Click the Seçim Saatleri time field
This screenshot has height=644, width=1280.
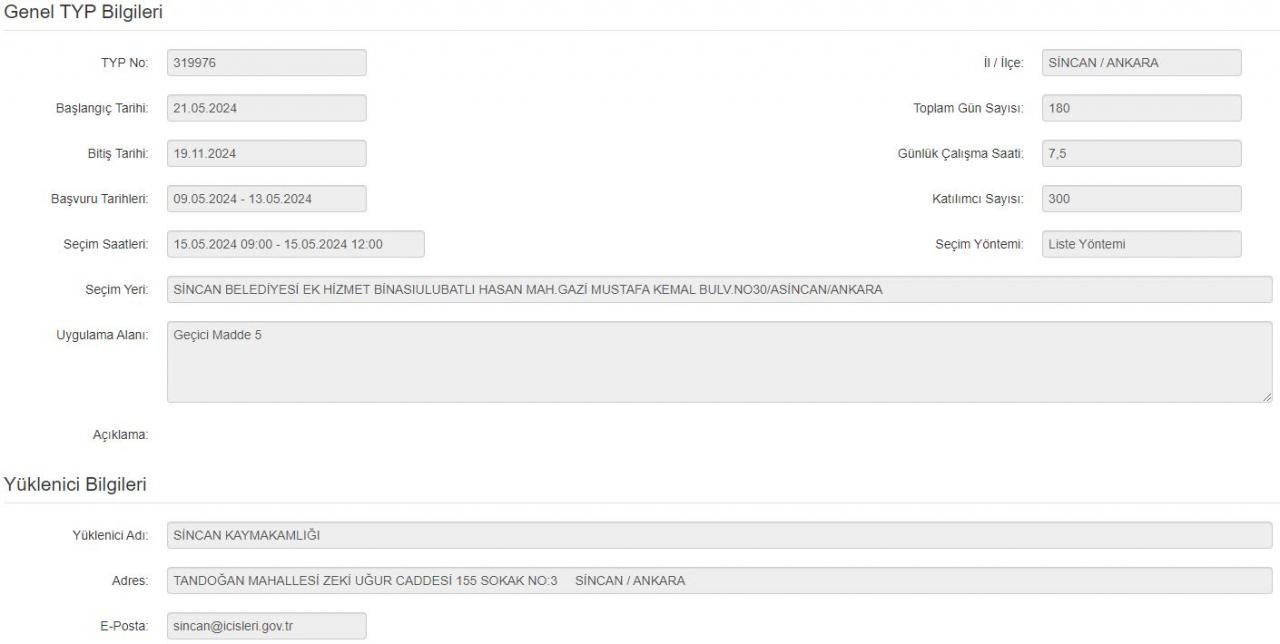coord(295,244)
